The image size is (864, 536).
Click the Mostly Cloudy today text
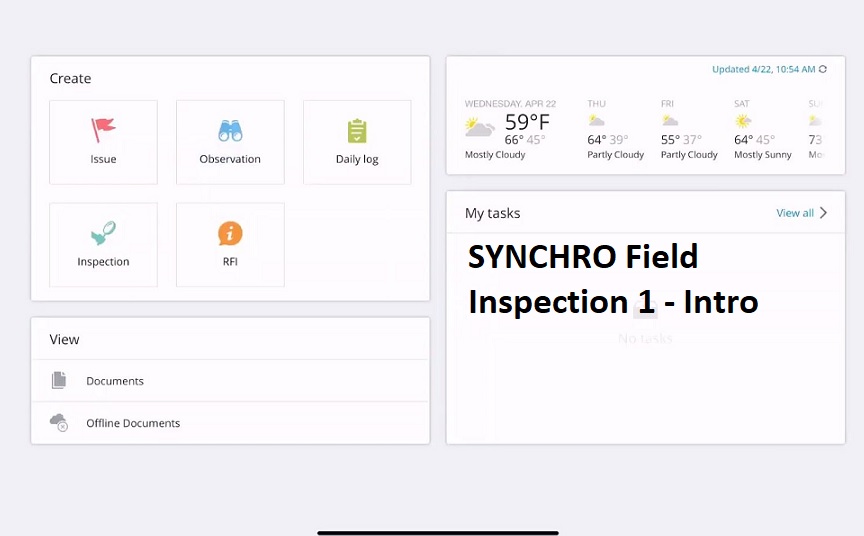pyautogui.click(x=495, y=155)
